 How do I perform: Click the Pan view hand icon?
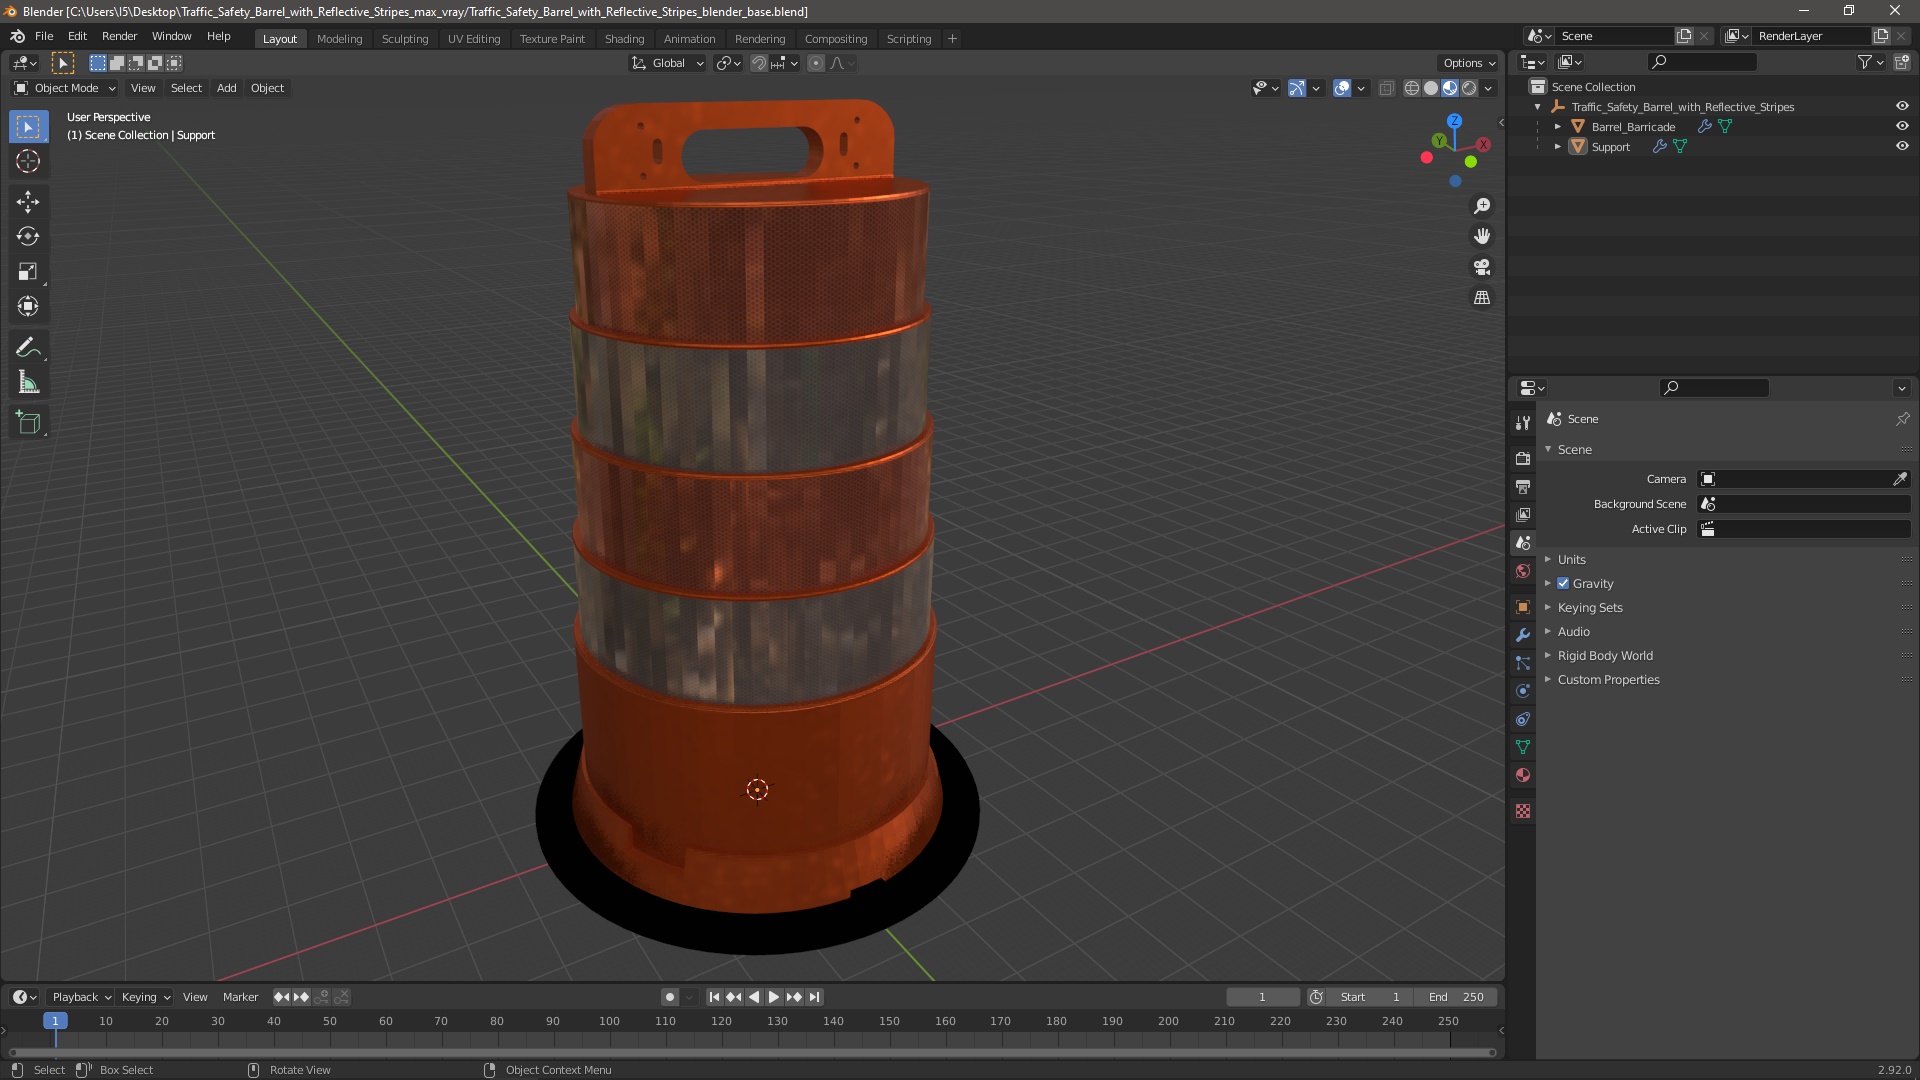(1482, 236)
